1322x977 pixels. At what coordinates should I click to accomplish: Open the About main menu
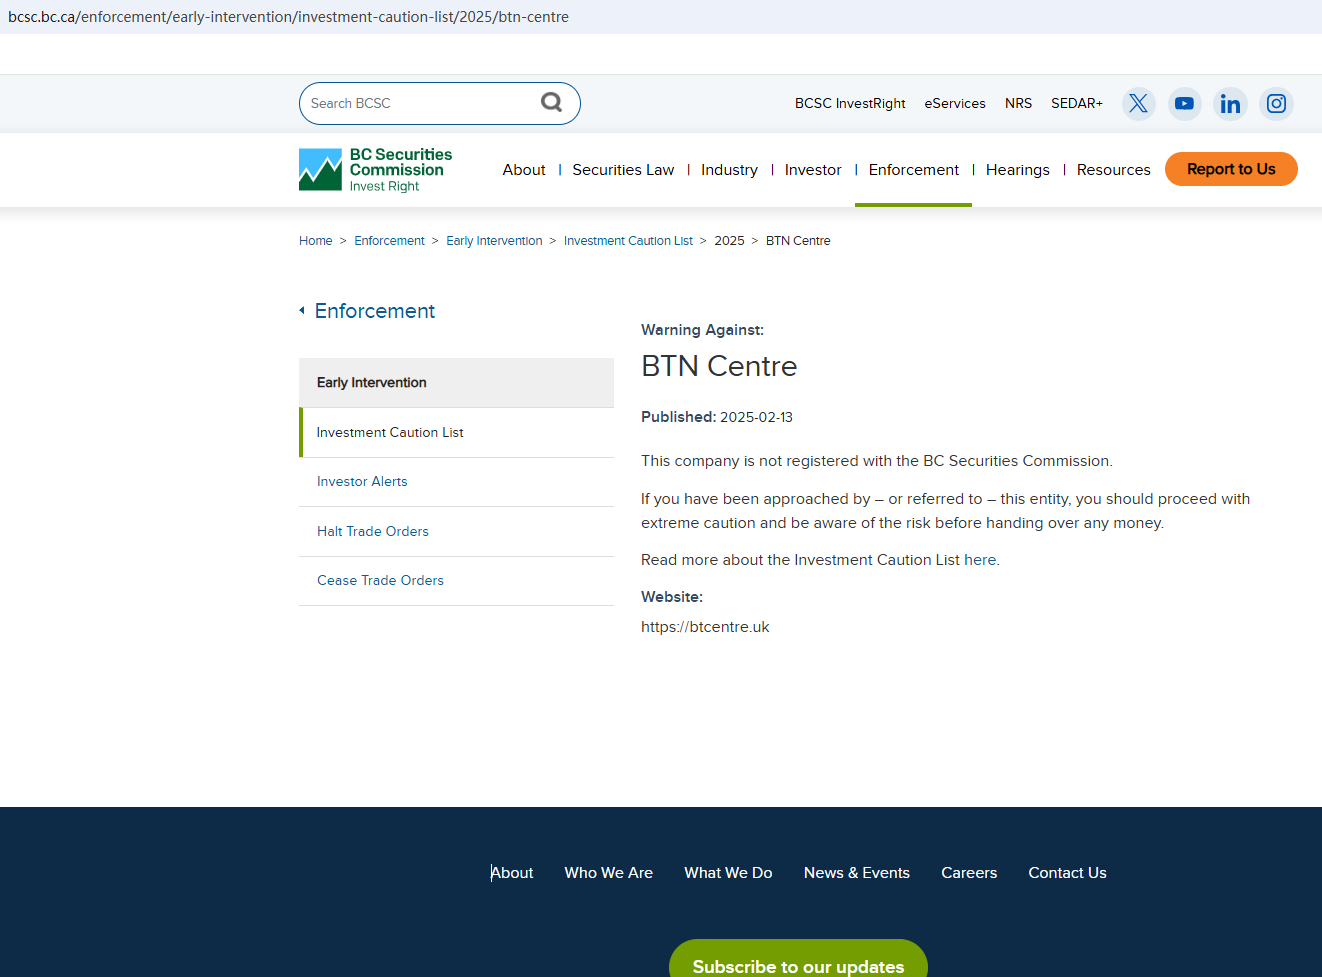[524, 170]
